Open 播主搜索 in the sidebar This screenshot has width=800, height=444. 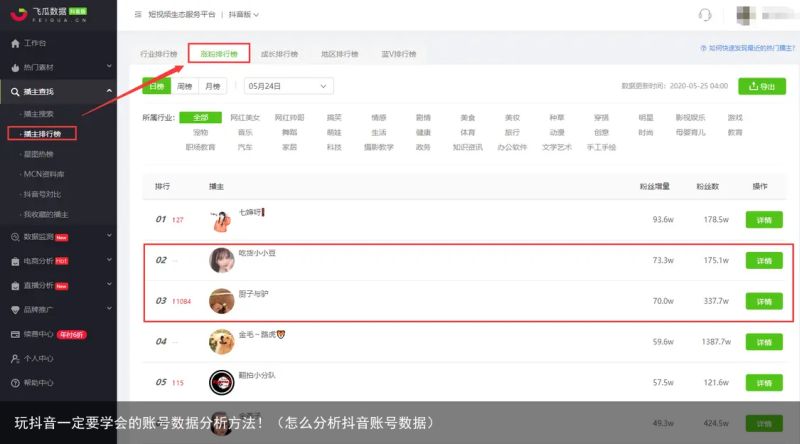click(x=39, y=114)
